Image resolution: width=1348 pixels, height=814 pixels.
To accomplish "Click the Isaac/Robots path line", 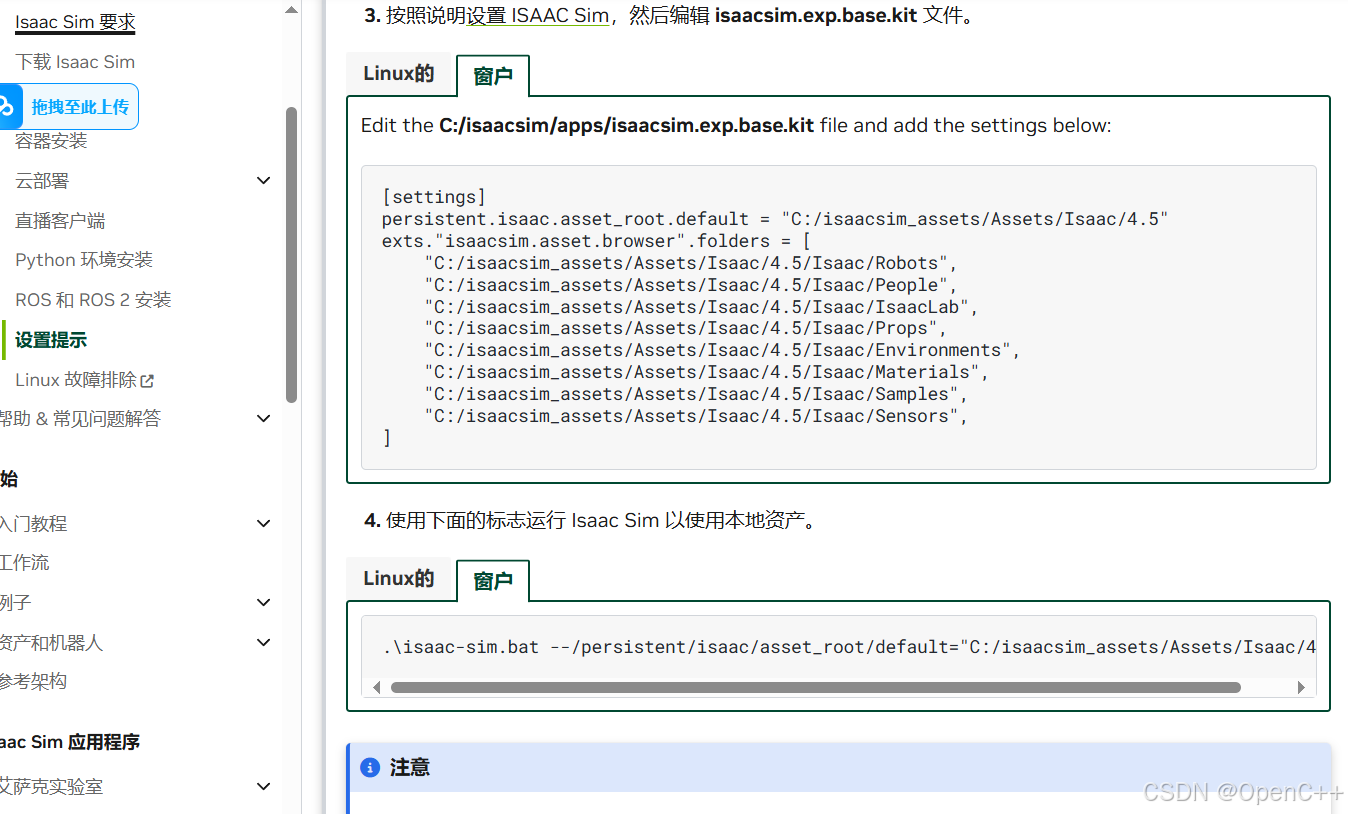I will point(691,263).
